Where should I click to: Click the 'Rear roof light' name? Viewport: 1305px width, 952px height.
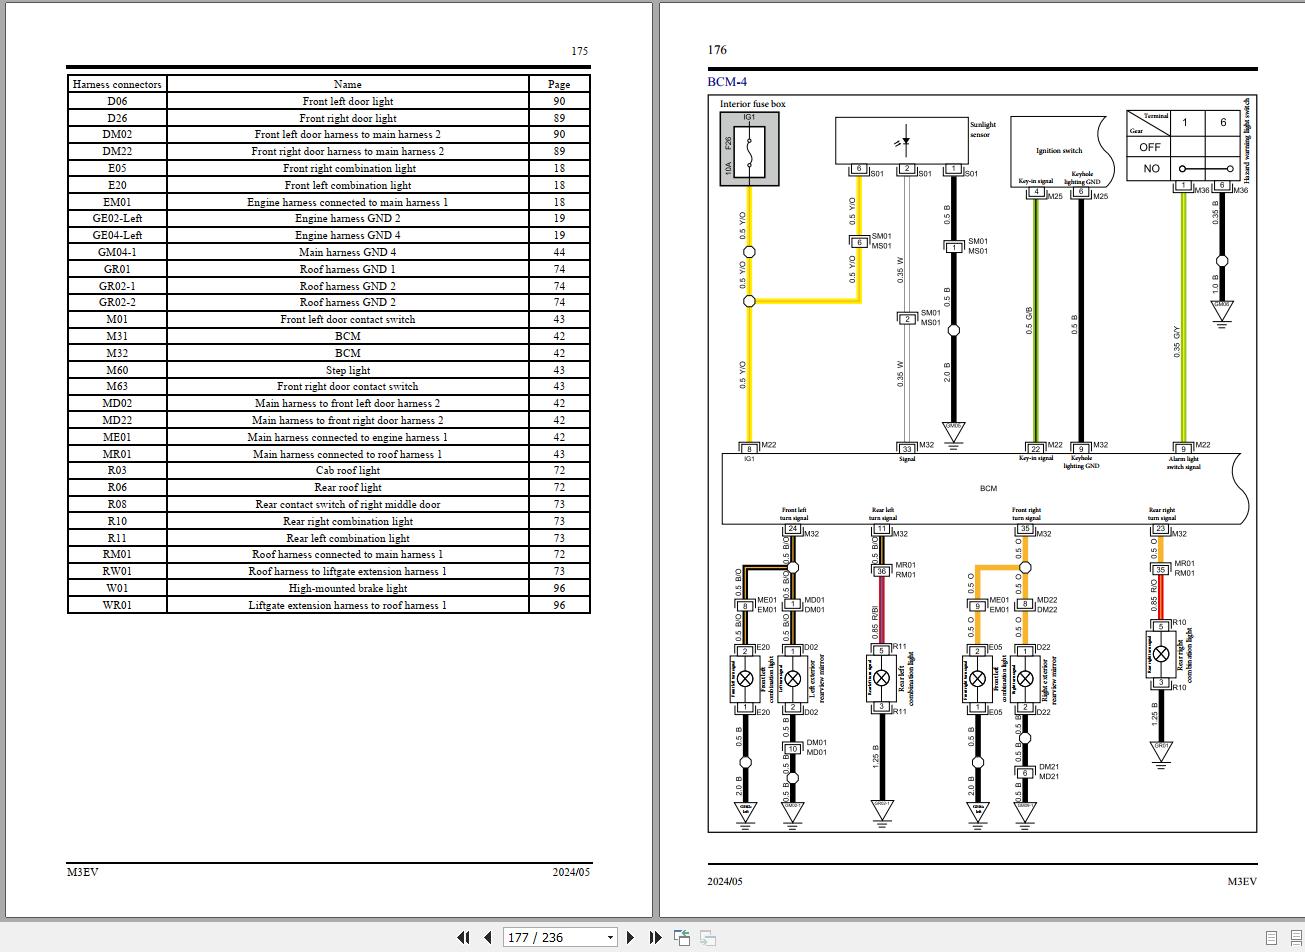tap(347, 487)
